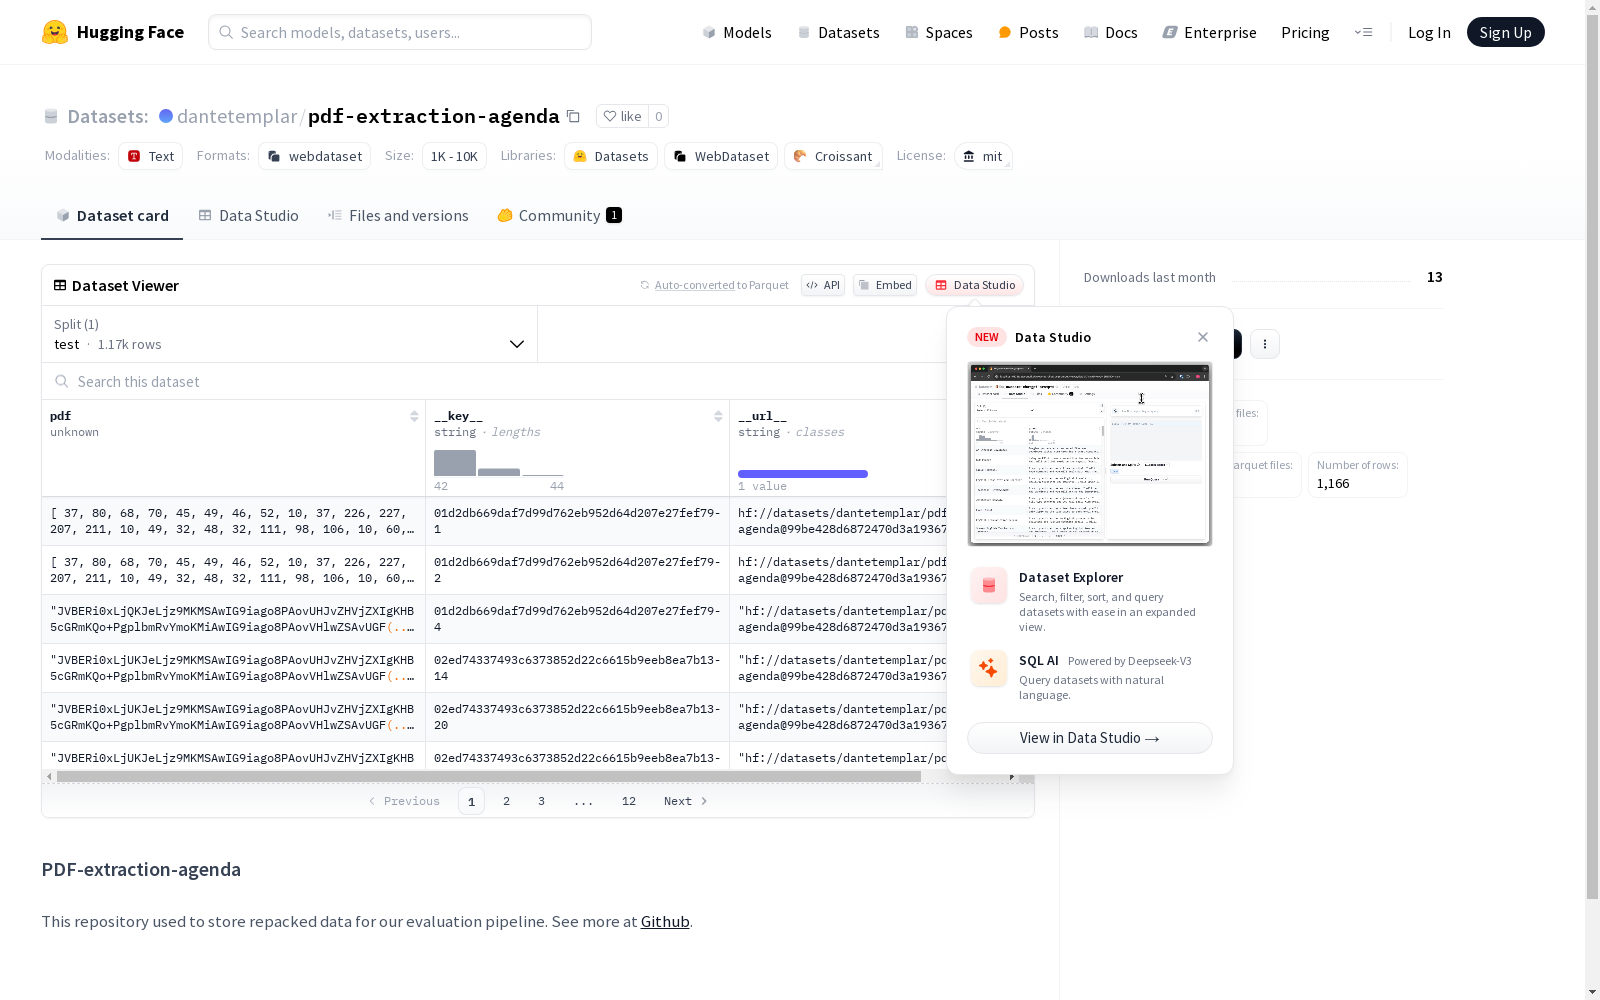Open Posts
1600x1000 pixels.
click(1028, 32)
